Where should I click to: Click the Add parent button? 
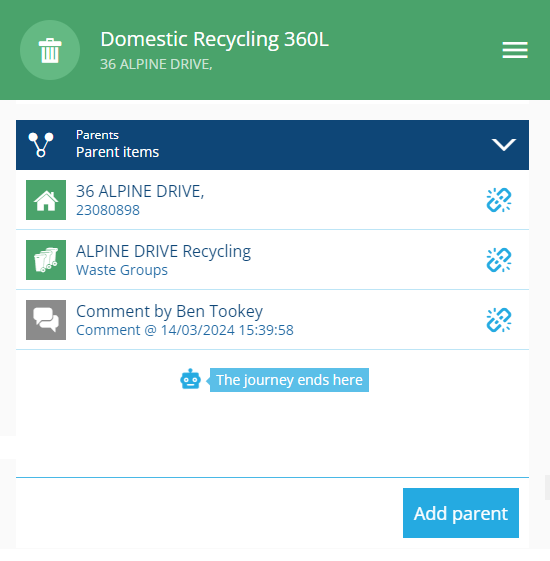(461, 513)
